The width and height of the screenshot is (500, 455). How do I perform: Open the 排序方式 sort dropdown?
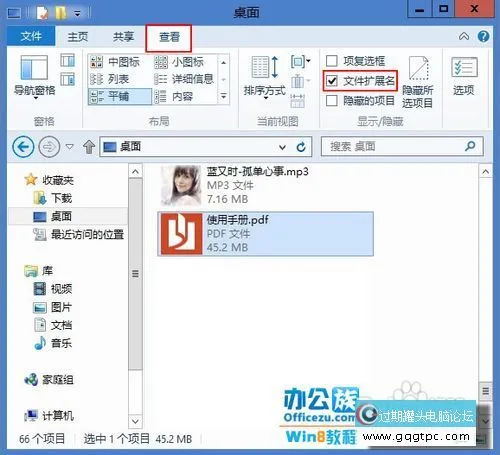pyautogui.click(x=265, y=77)
